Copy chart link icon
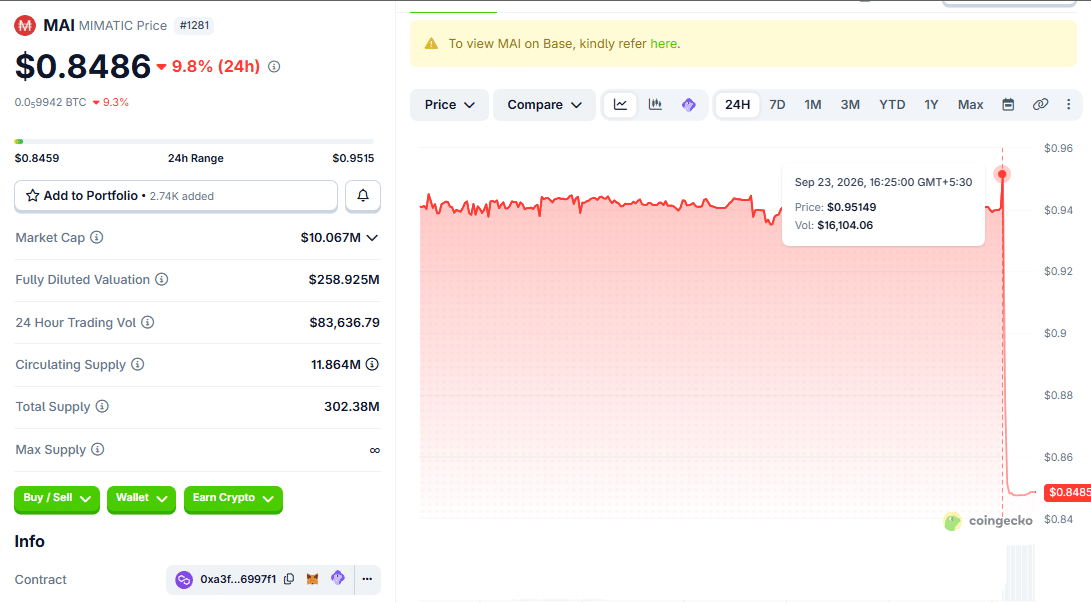This screenshot has width=1091, height=603. click(x=1040, y=104)
